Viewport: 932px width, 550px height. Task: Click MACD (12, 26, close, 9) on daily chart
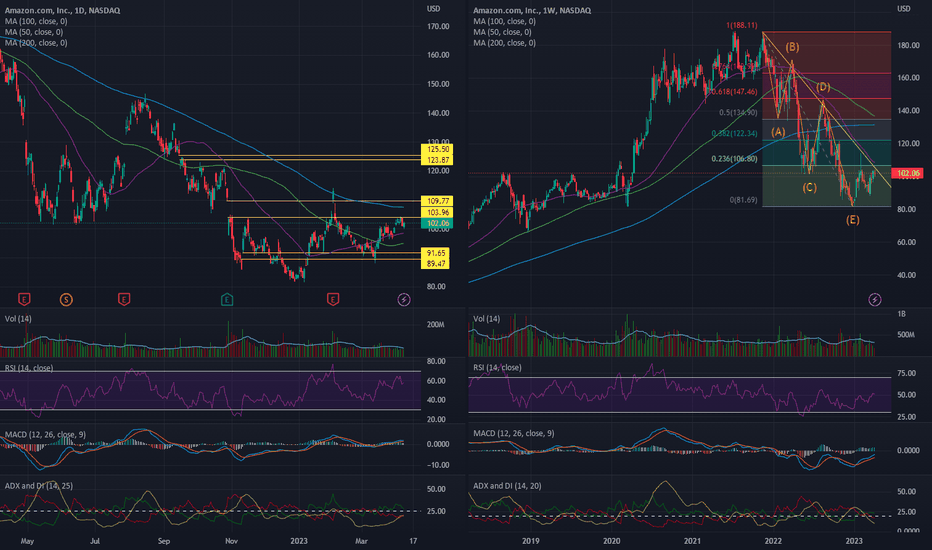point(45,435)
